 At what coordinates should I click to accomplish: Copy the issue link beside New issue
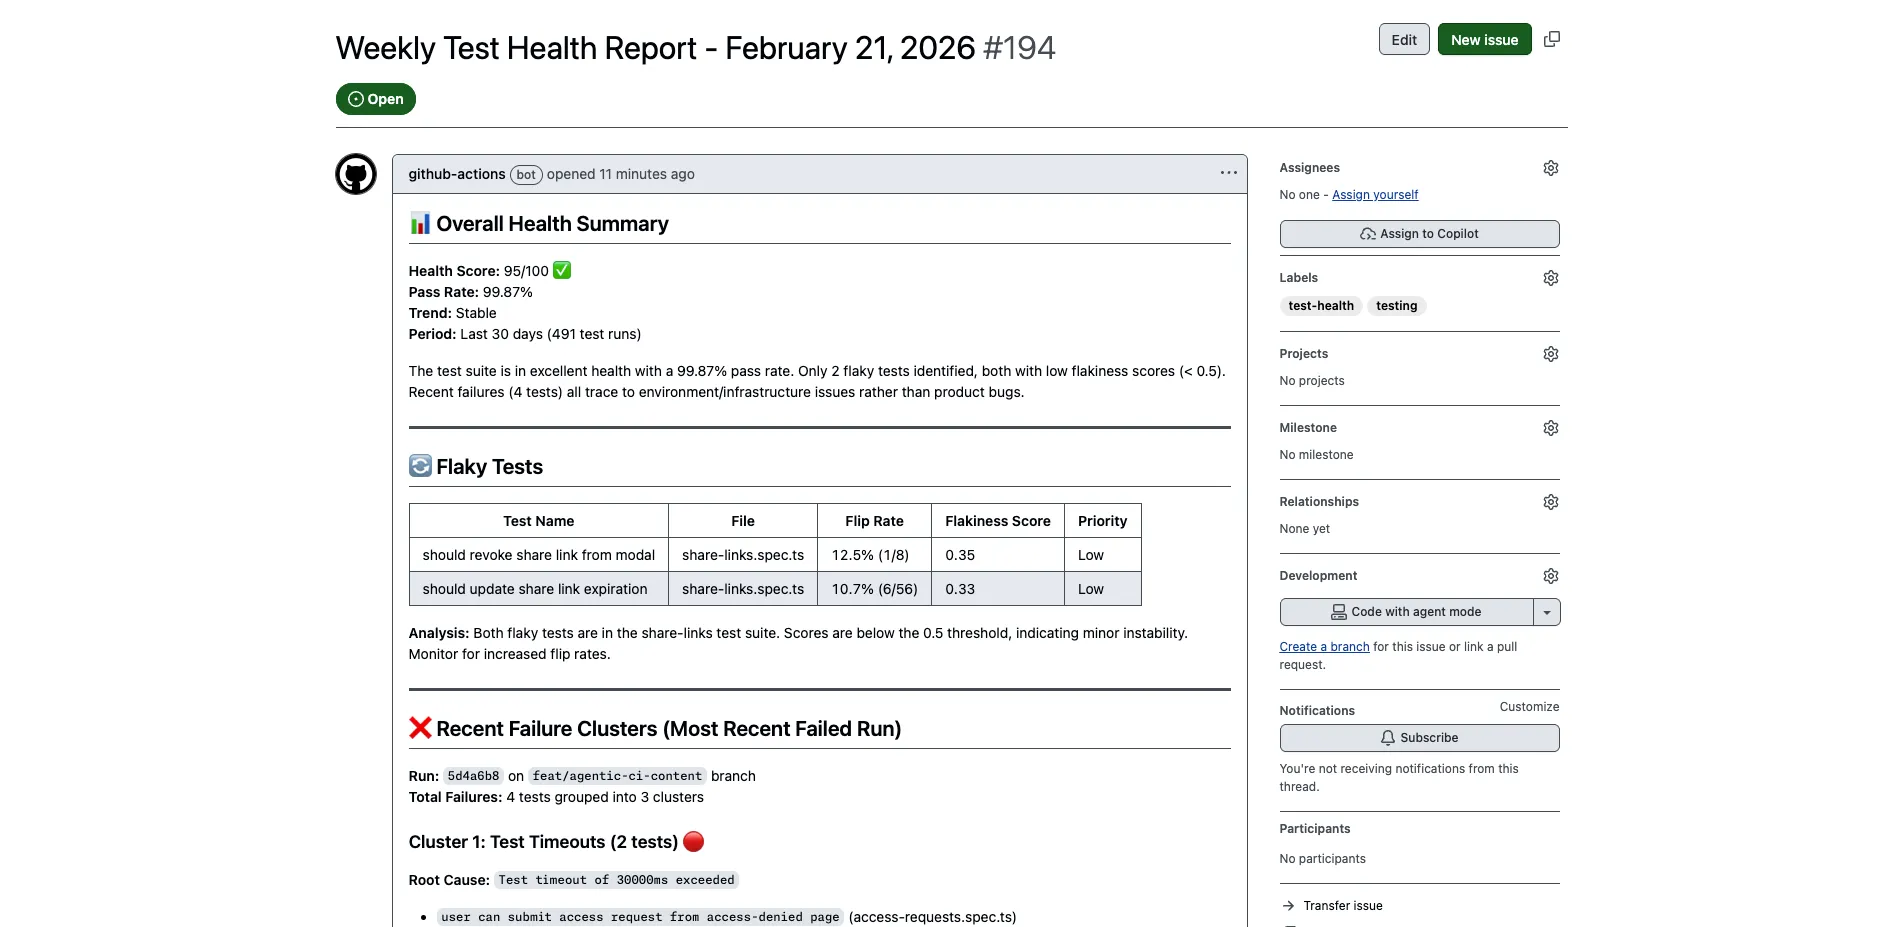coord(1552,38)
